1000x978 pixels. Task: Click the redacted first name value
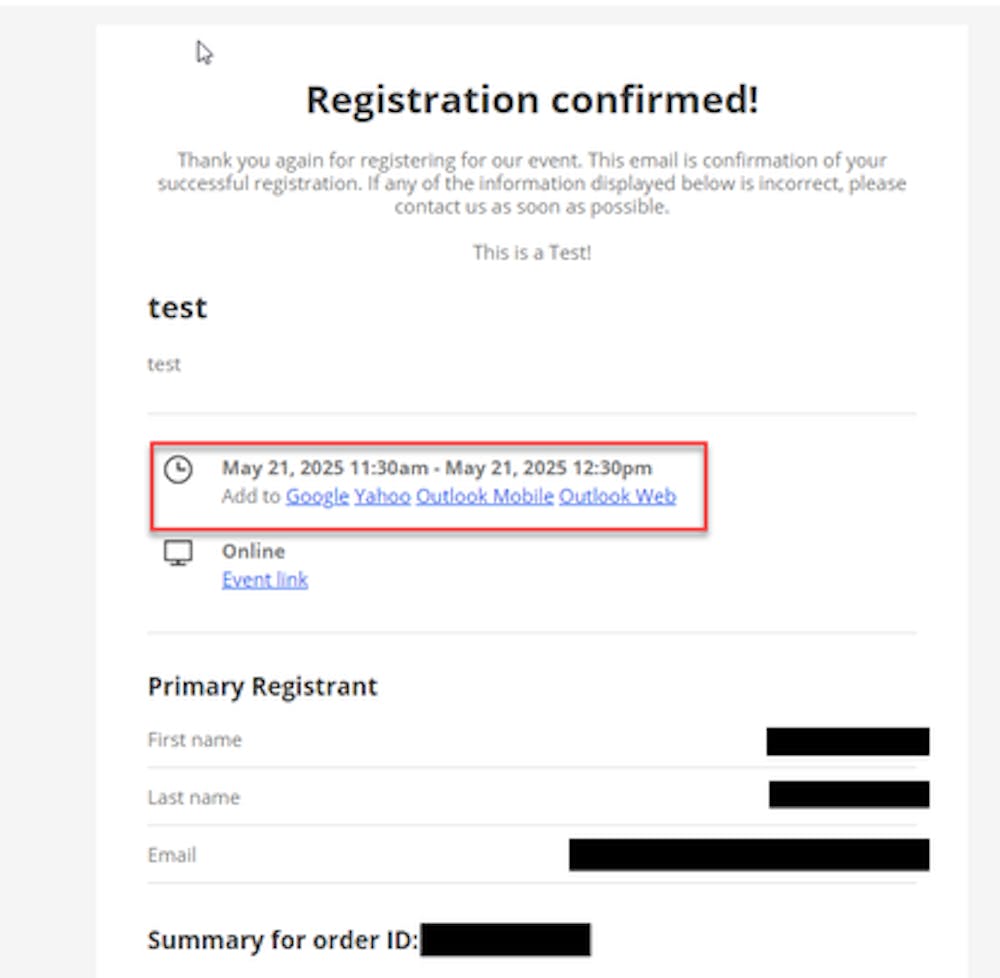coord(848,741)
